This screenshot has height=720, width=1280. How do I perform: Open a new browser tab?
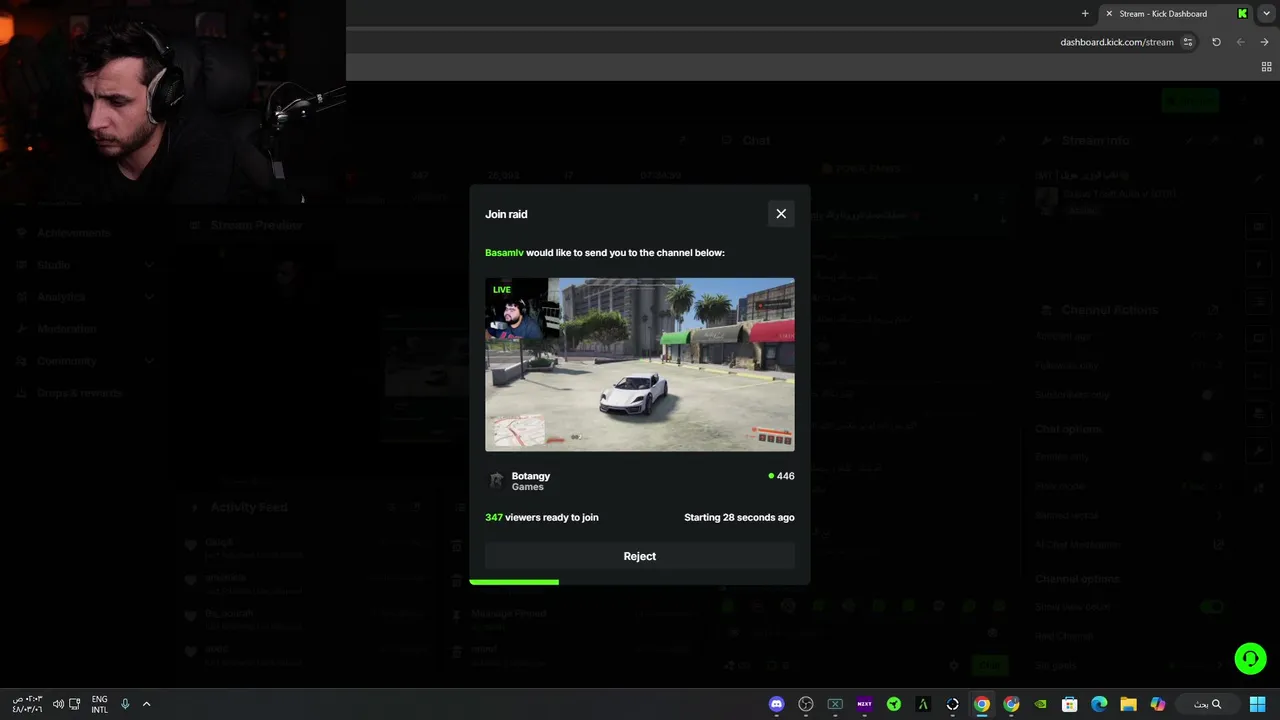[x=1085, y=13]
